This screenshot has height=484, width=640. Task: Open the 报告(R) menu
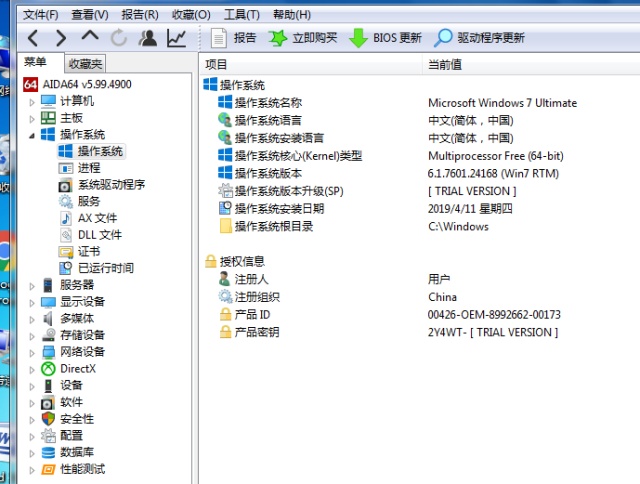(140, 15)
